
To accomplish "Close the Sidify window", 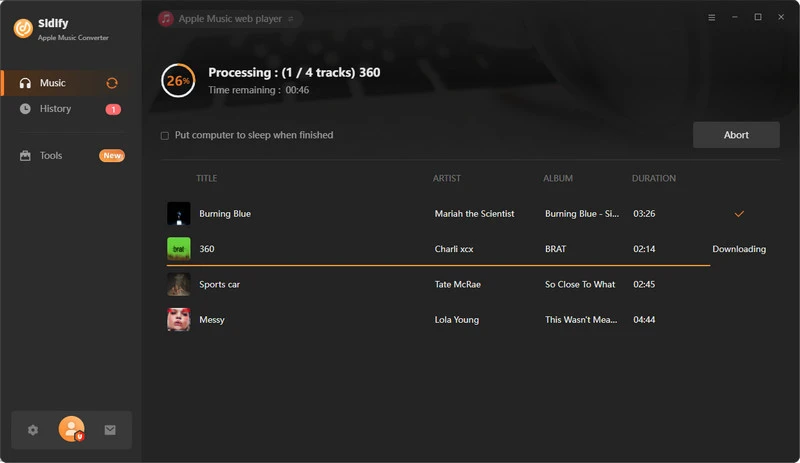I will (781, 17).
